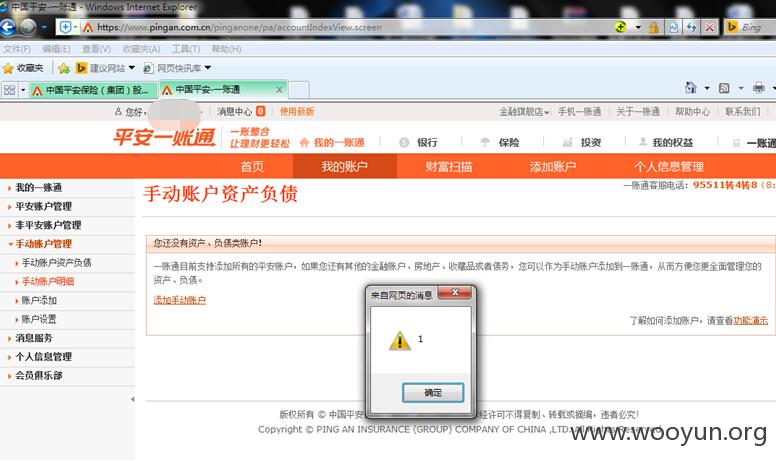Open the 文件(F) menu
The width and height of the screenshot is (776, 461).
click(x=16, y=49)
